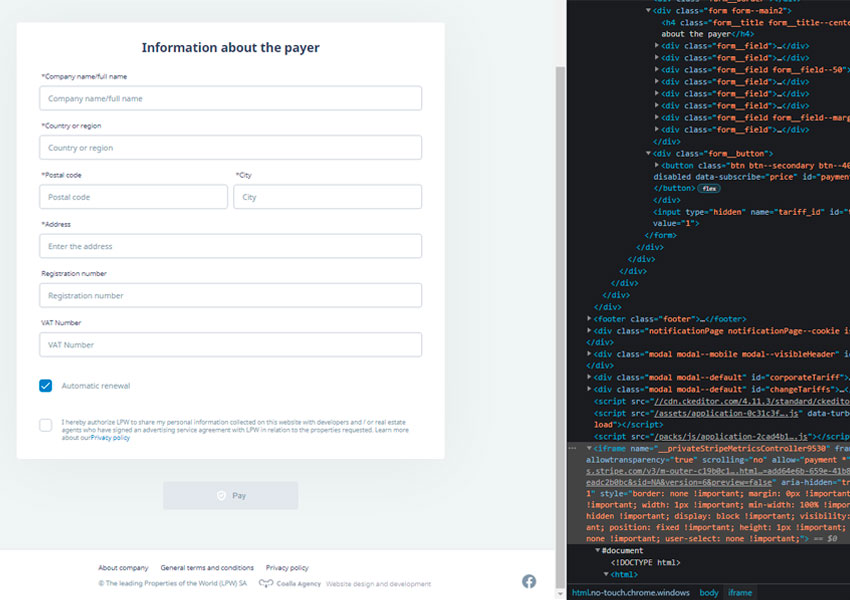Expand the form__field form__field--marg div
This screenshot has width=850, height=600.
[657, 117]
